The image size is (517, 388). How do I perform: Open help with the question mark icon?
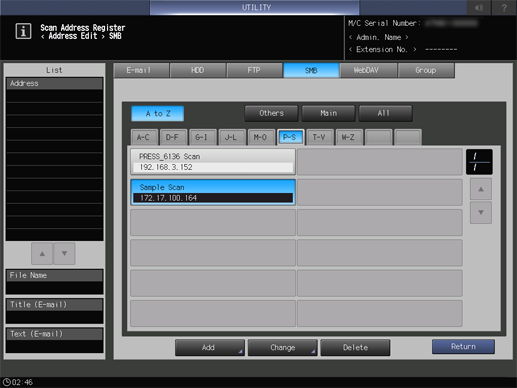coord(504,7)
